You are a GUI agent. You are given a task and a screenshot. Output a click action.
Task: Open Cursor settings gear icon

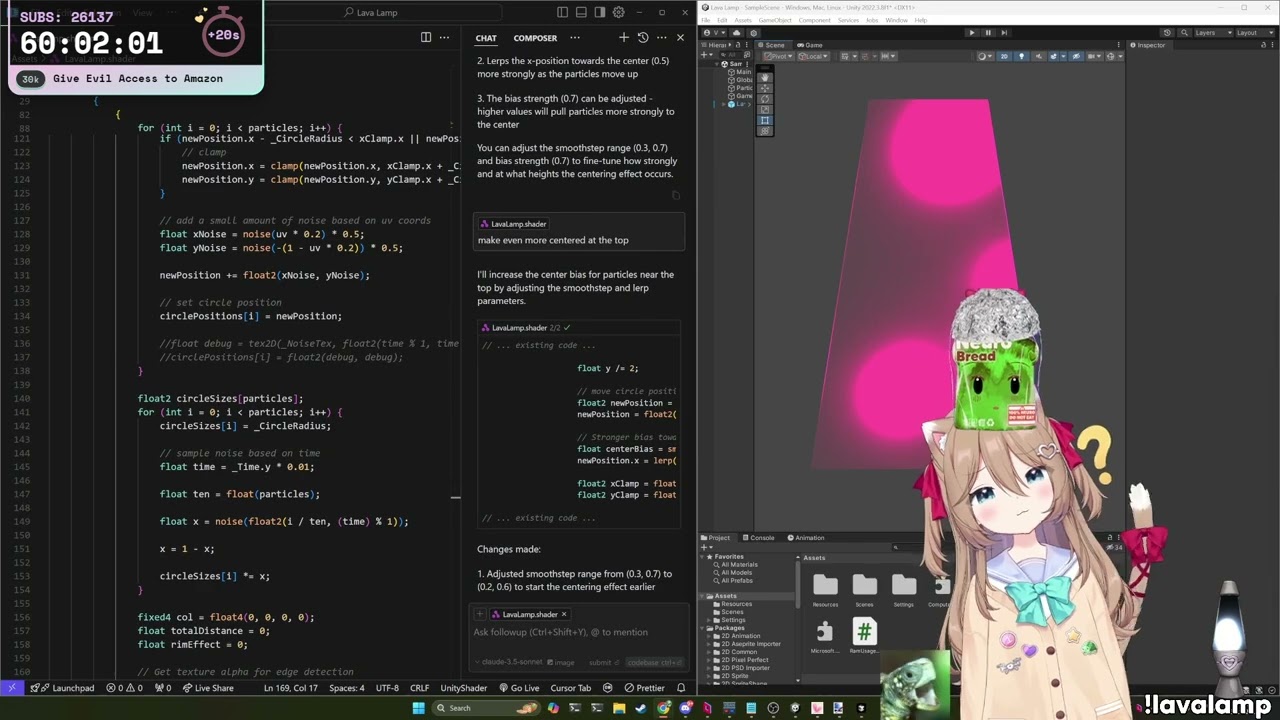[x=618, y=12]
